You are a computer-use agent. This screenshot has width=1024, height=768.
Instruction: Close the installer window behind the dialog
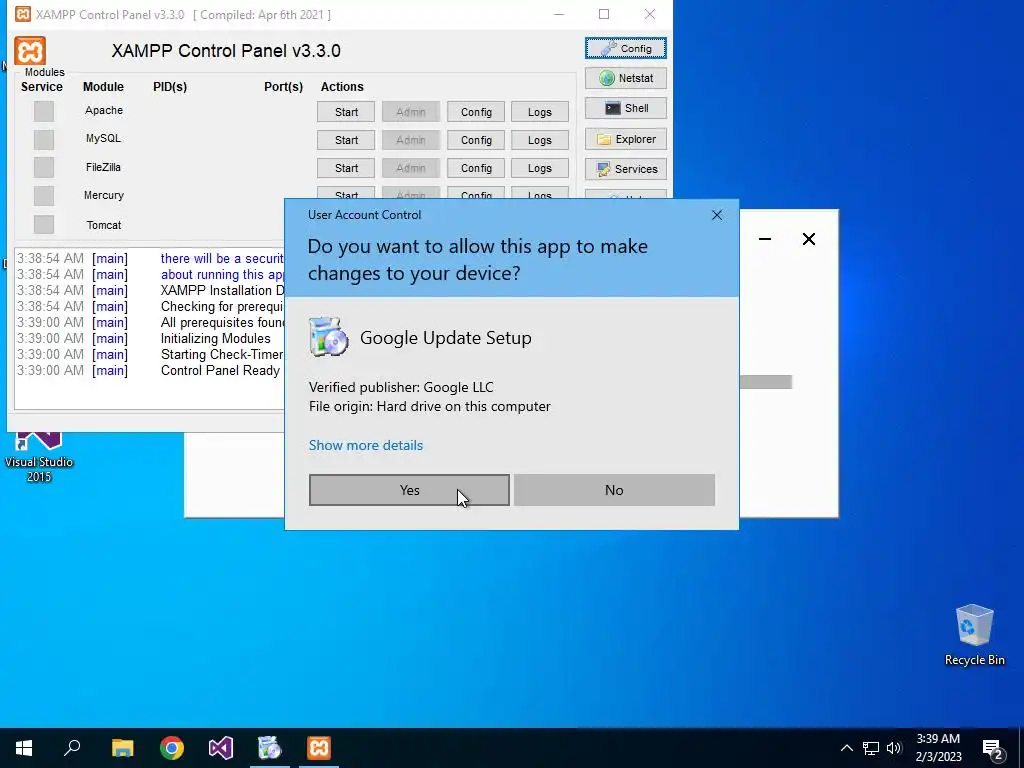coord(808,239)
